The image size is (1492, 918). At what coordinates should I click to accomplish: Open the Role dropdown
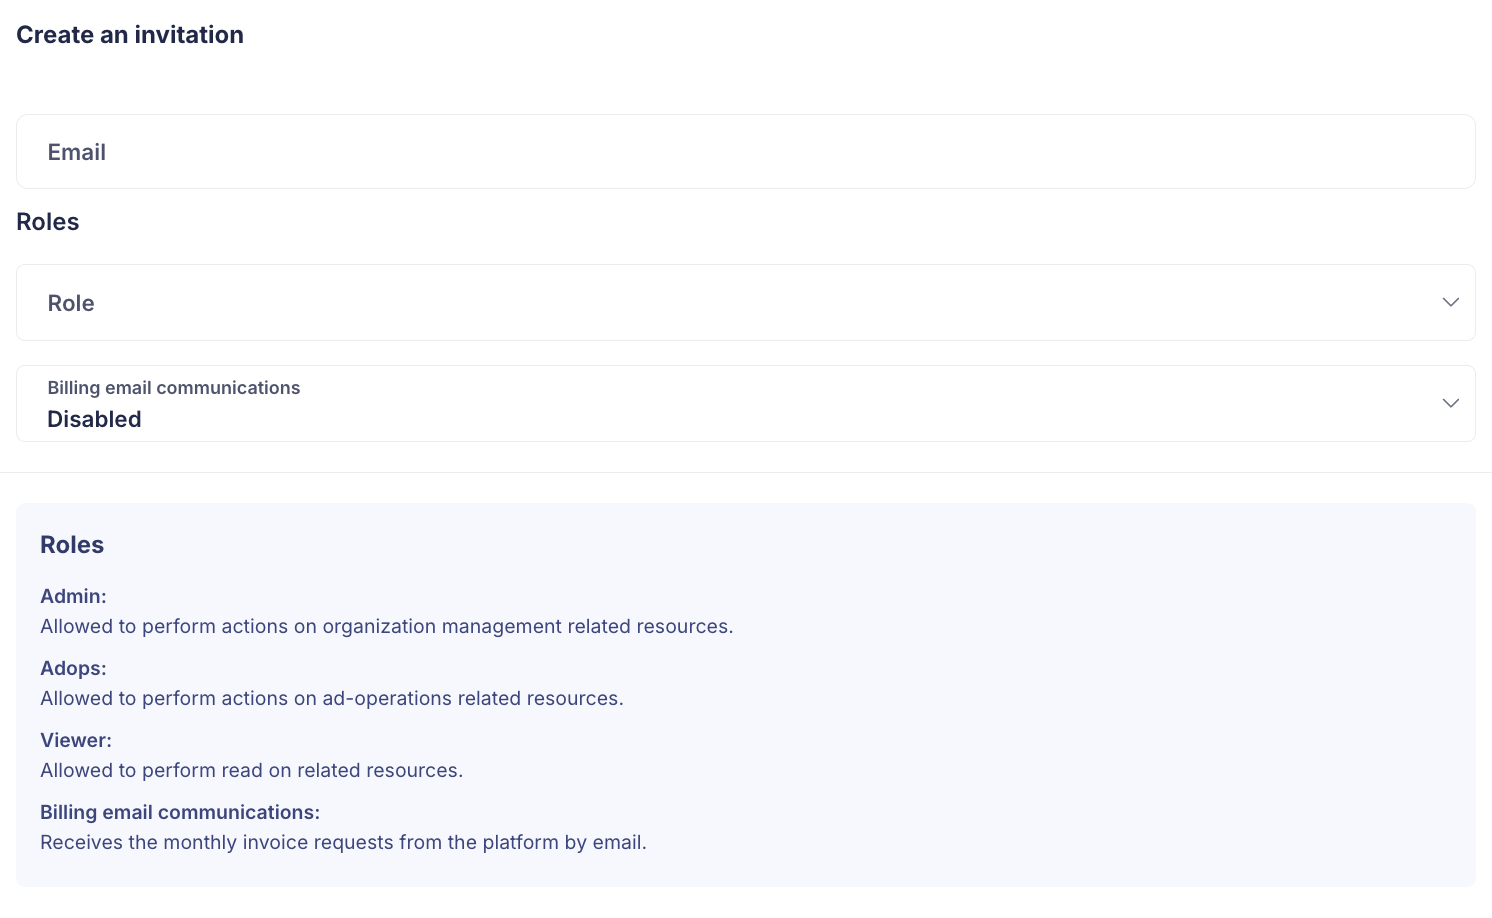pyautogui.click(x=745, y=303)
